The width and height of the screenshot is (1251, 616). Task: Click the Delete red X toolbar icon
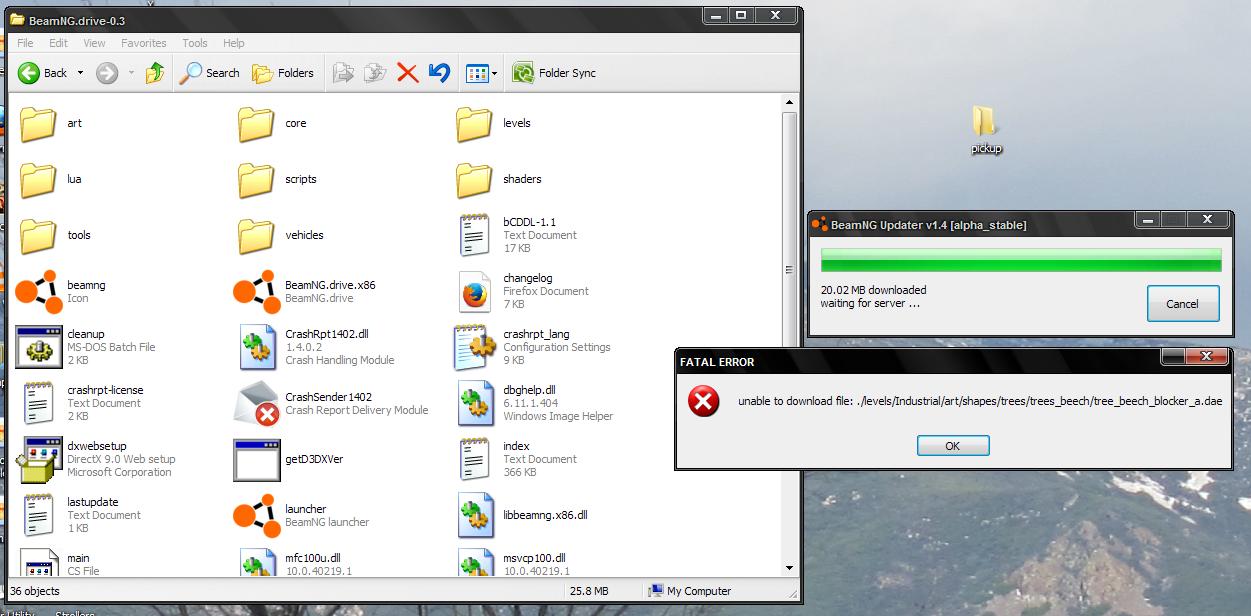[x=407, y=73]
